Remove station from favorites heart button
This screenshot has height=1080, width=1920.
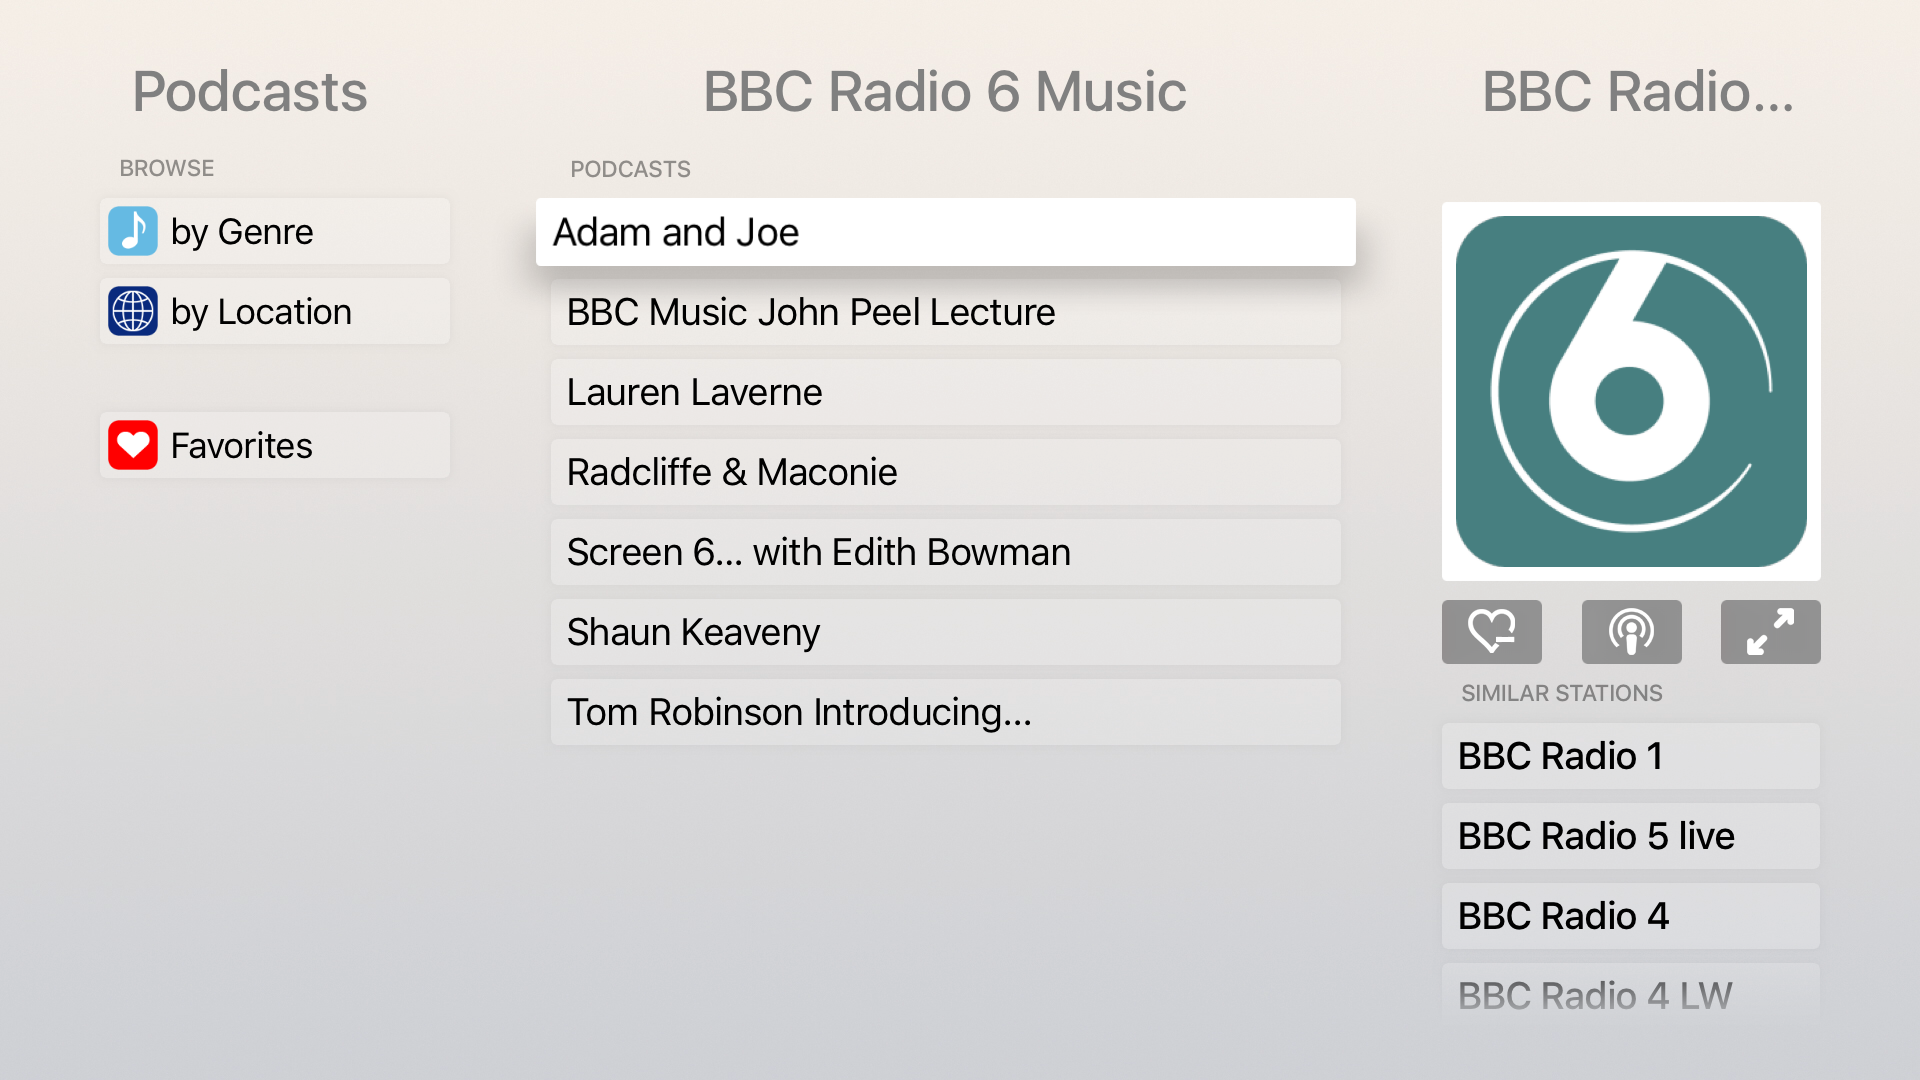[1492, 632]
